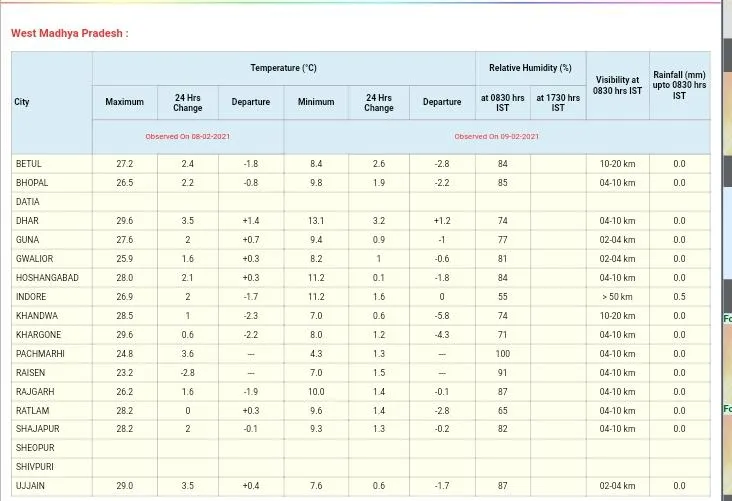Select the DHAR city row name
This screenshot has width=732, height=501.
click(x=27, y=221)
